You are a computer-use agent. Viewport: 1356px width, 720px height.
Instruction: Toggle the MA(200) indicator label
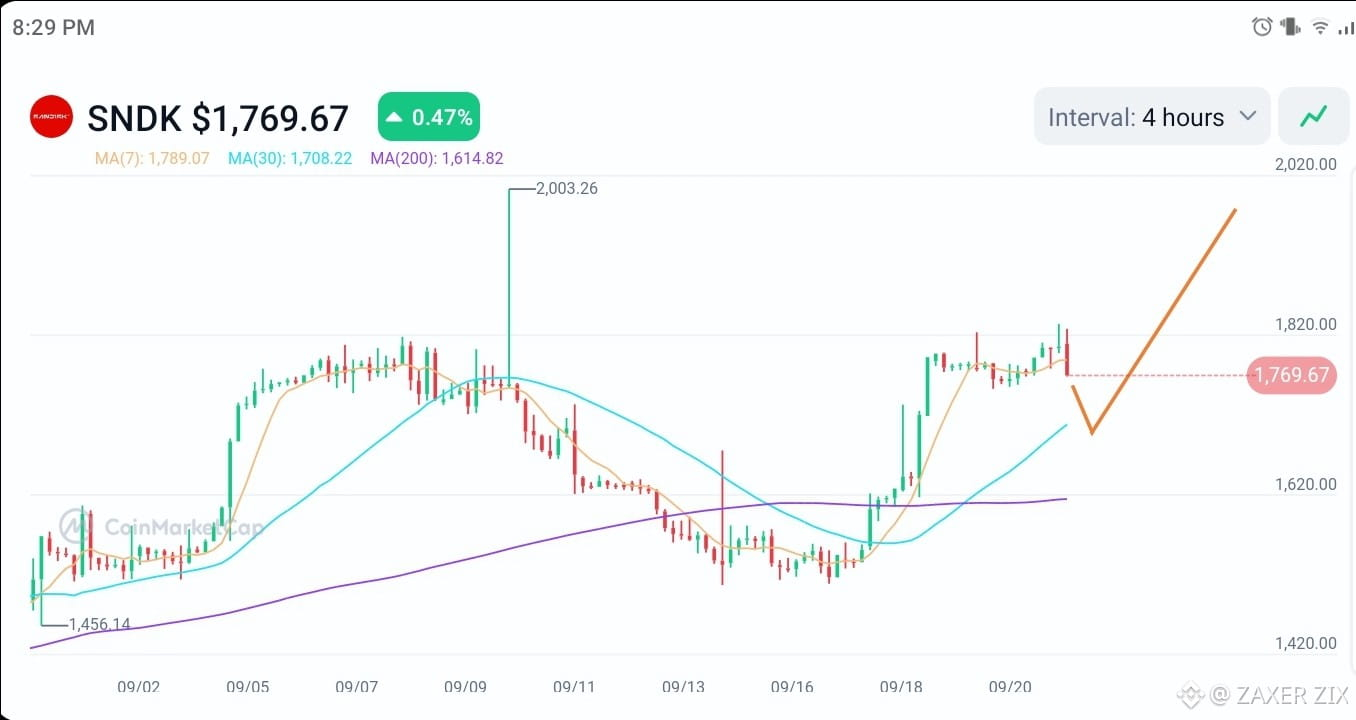pos(437,158)
